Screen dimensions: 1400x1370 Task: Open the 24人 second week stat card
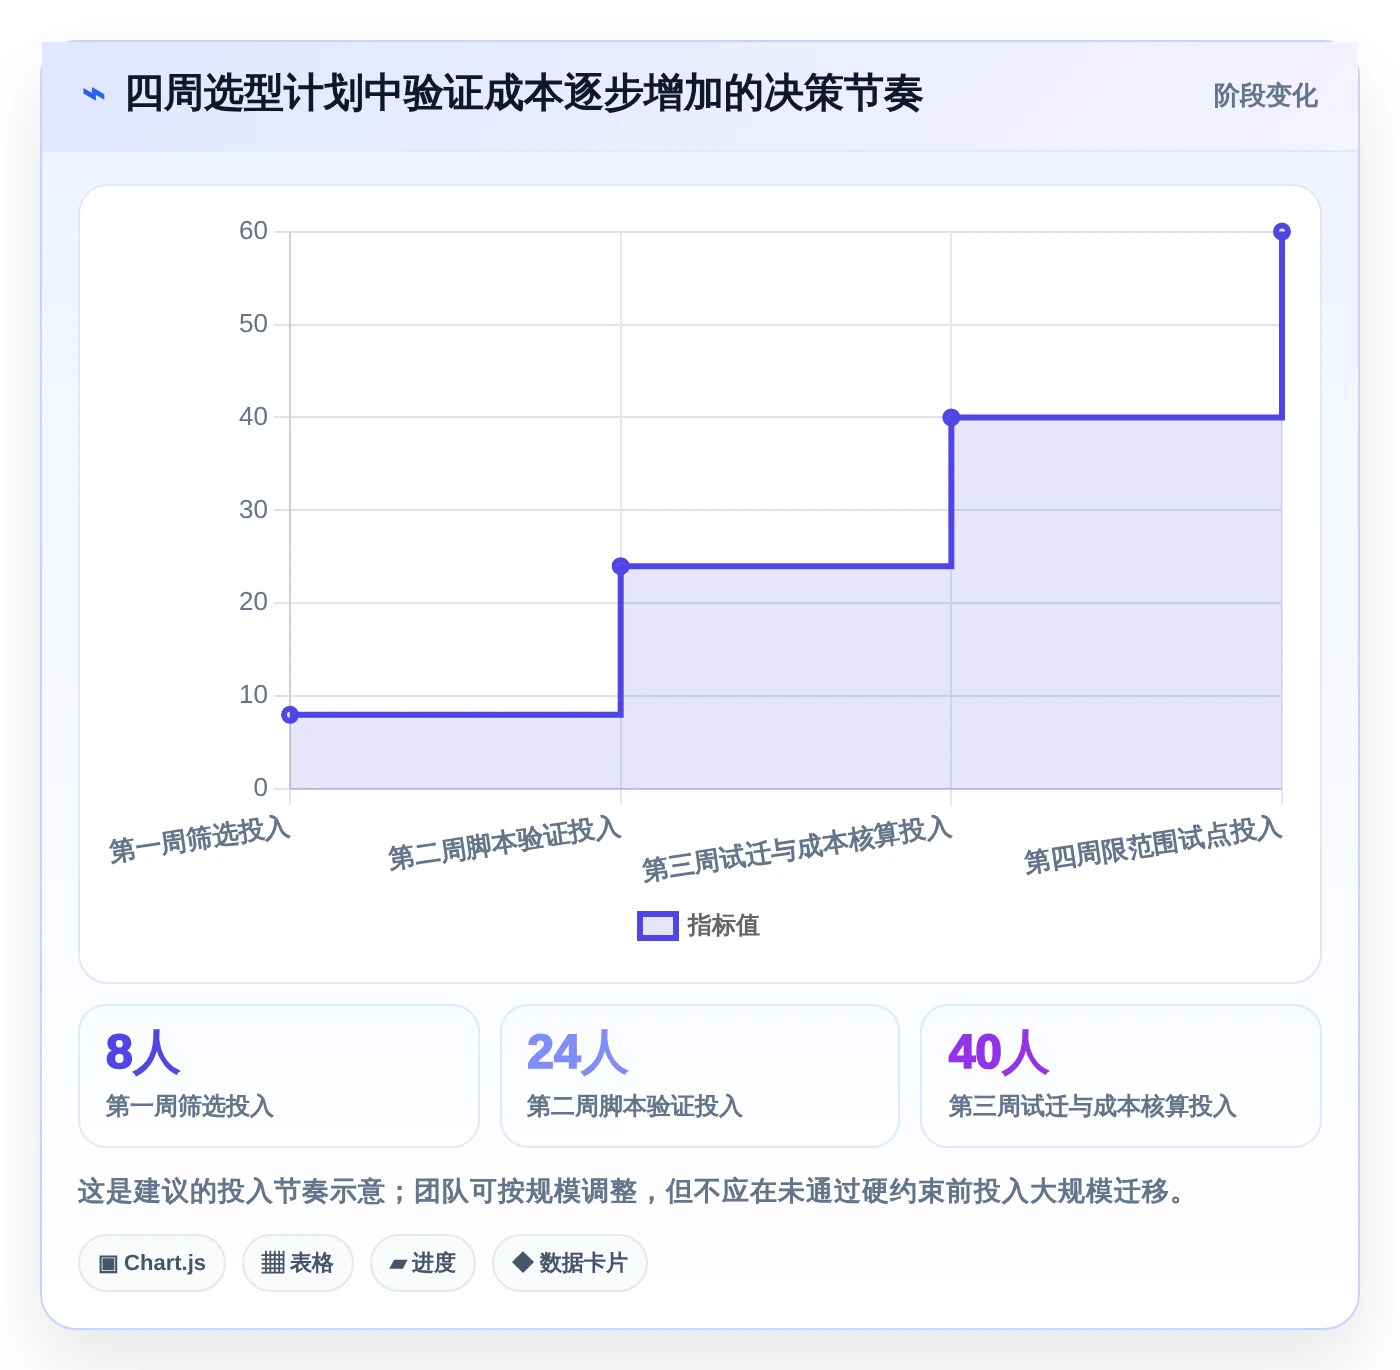tap(700, 1076)
